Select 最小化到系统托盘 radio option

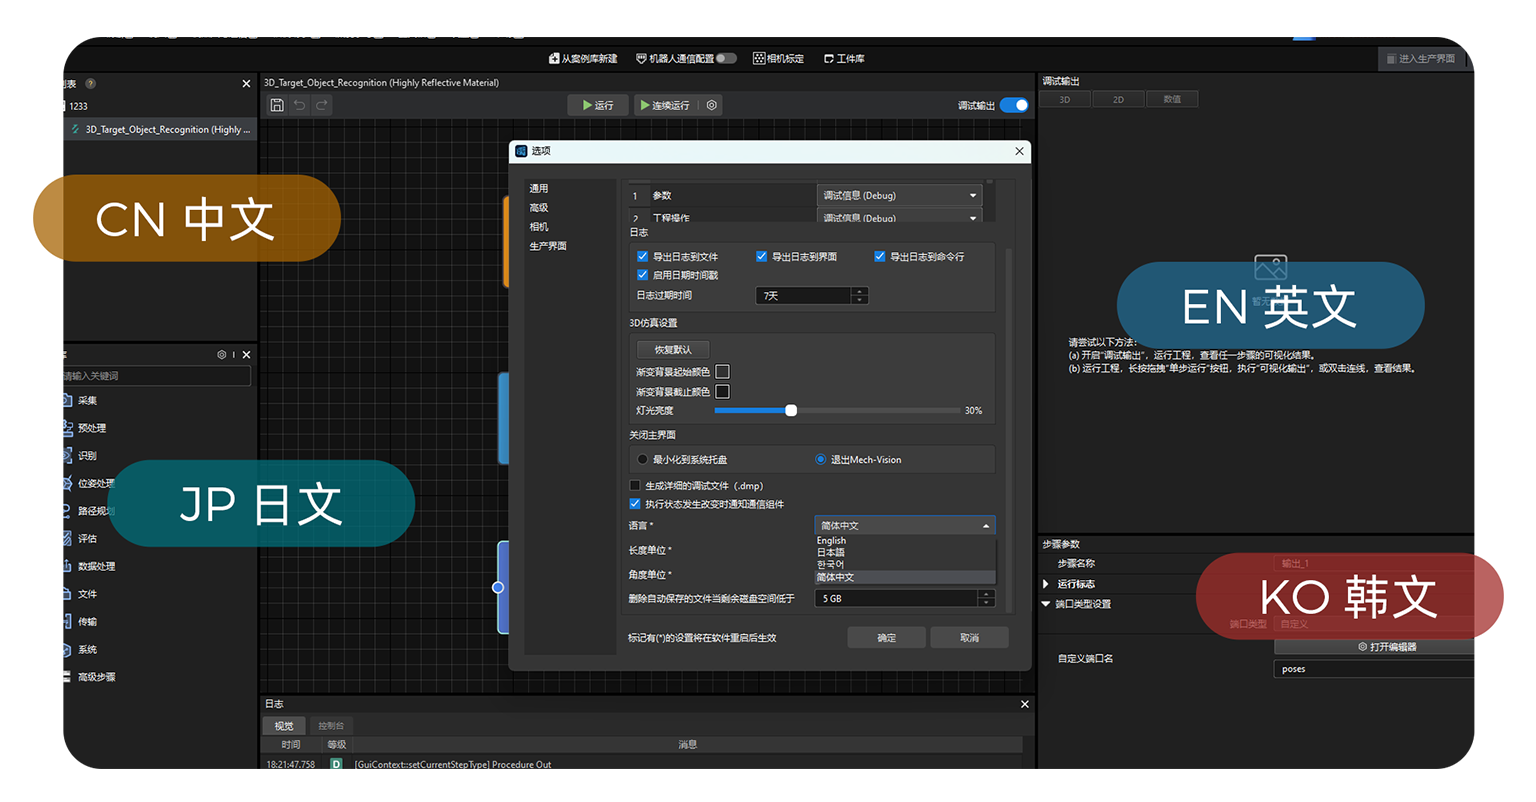point(643,460)
